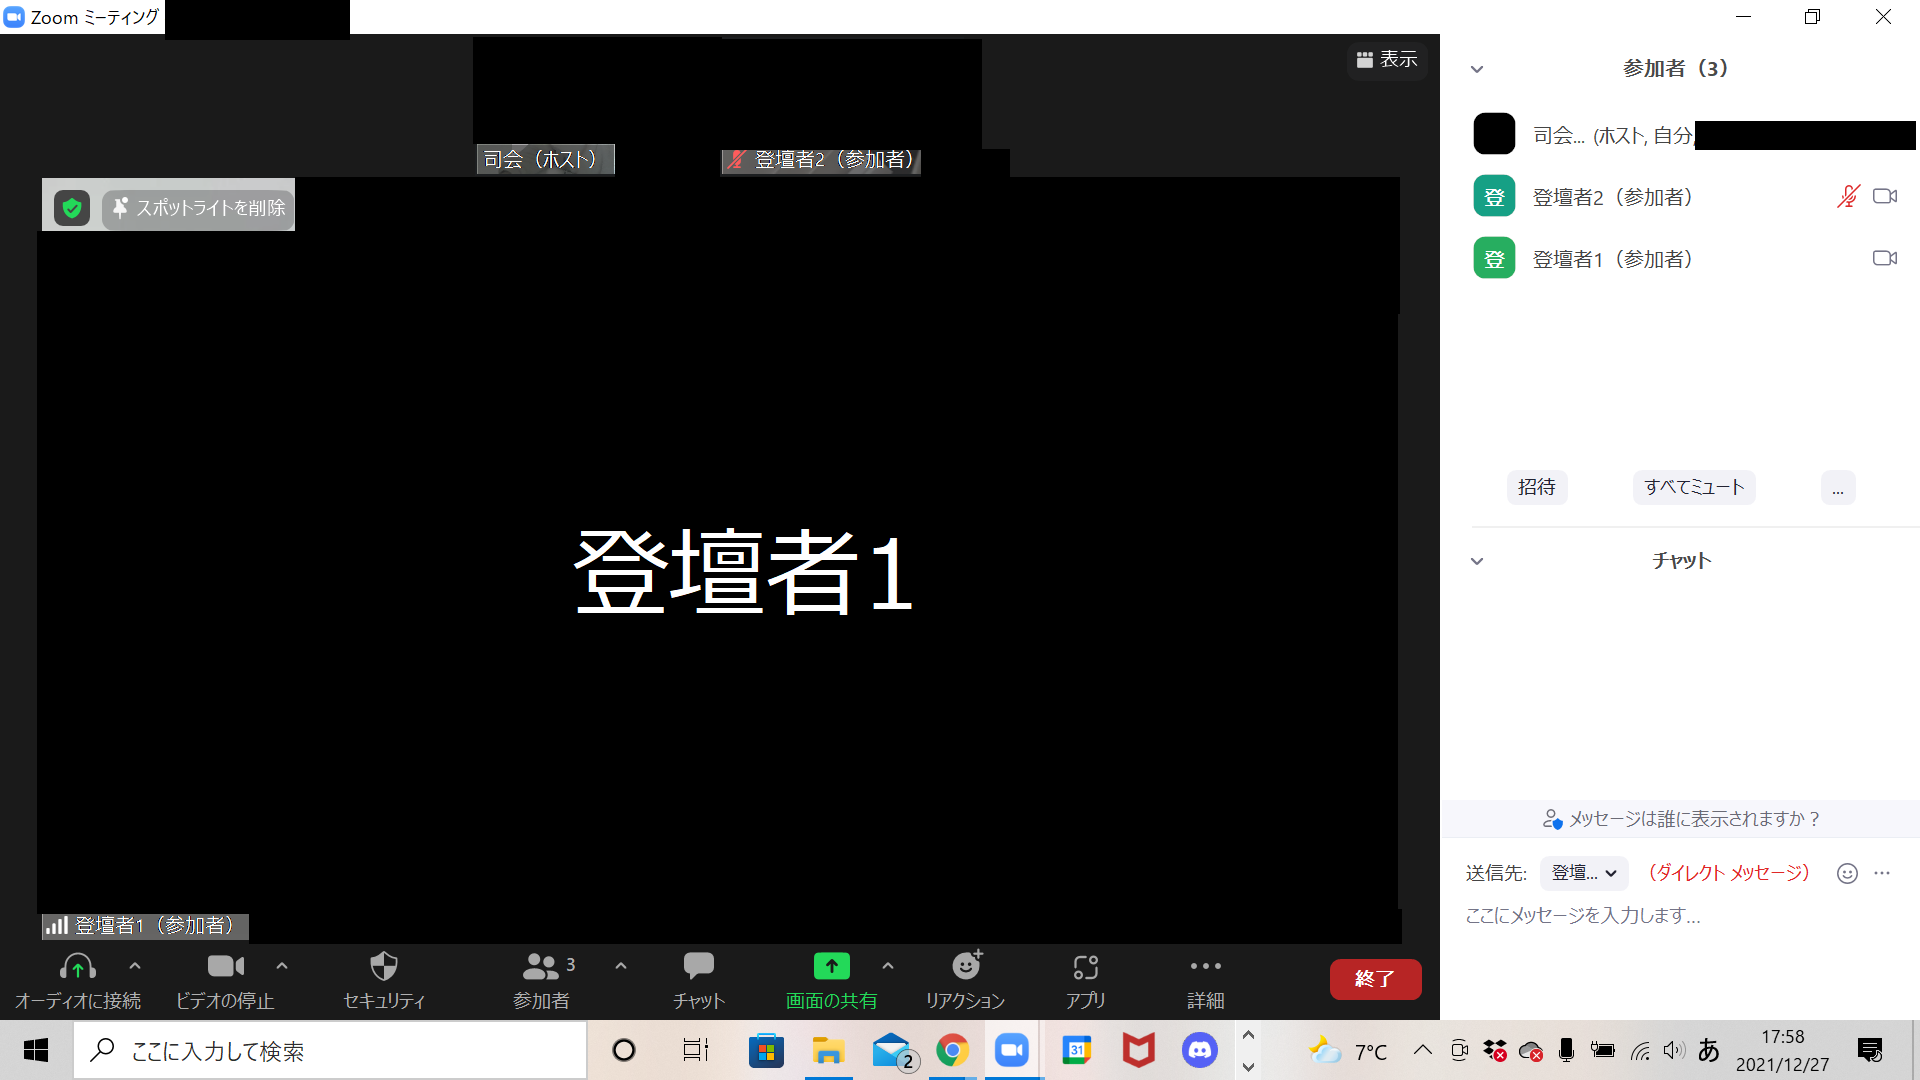Screen dimensions: 1920x1080
Task: Stop video with the camera button
Action: tap(225, 966)
